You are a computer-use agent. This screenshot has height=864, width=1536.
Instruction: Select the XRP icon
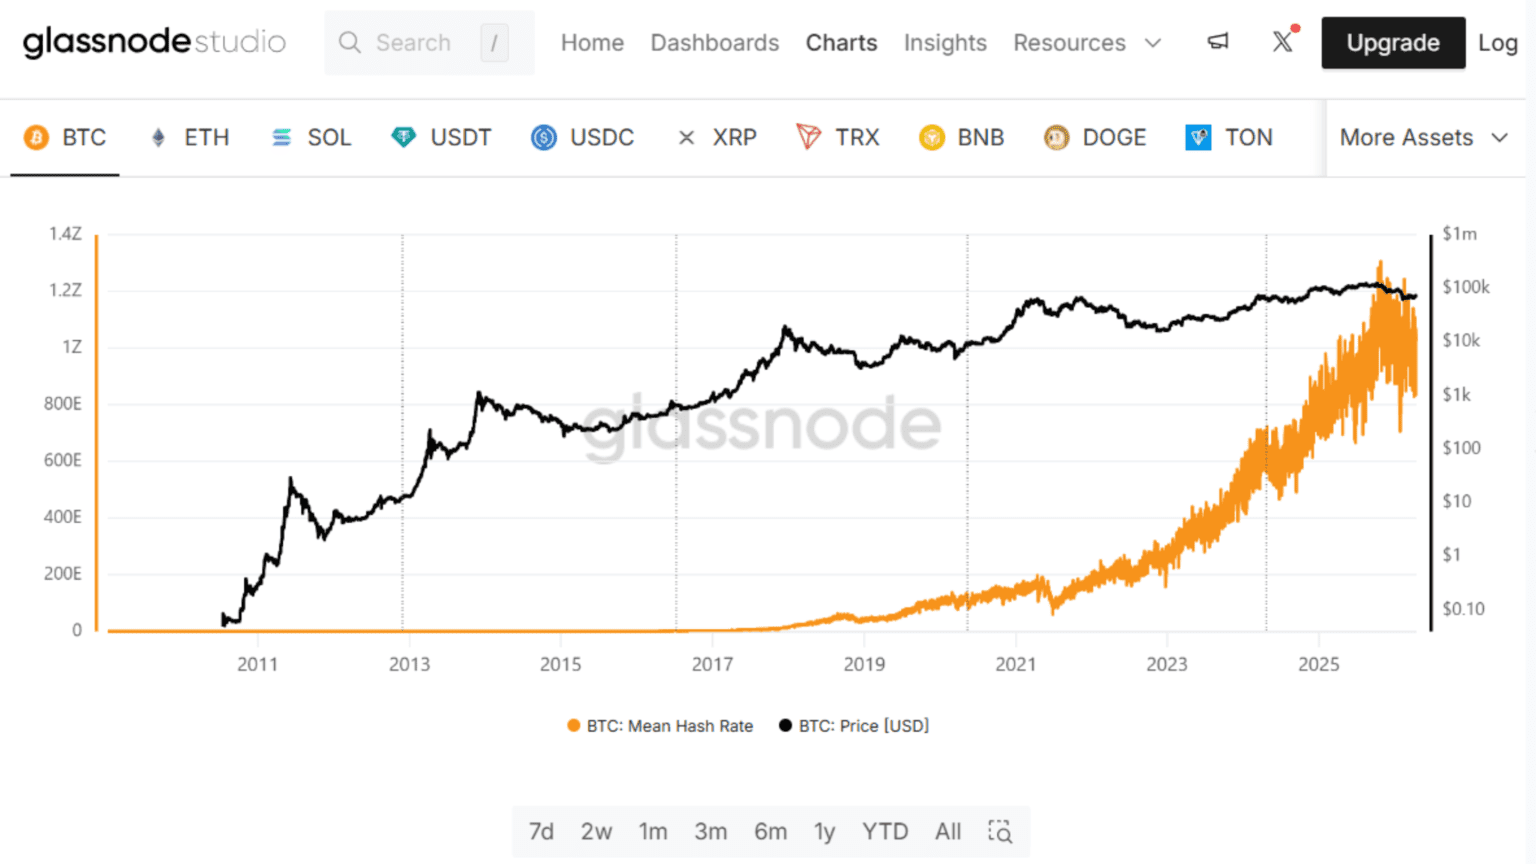click(x=686, y=137)
